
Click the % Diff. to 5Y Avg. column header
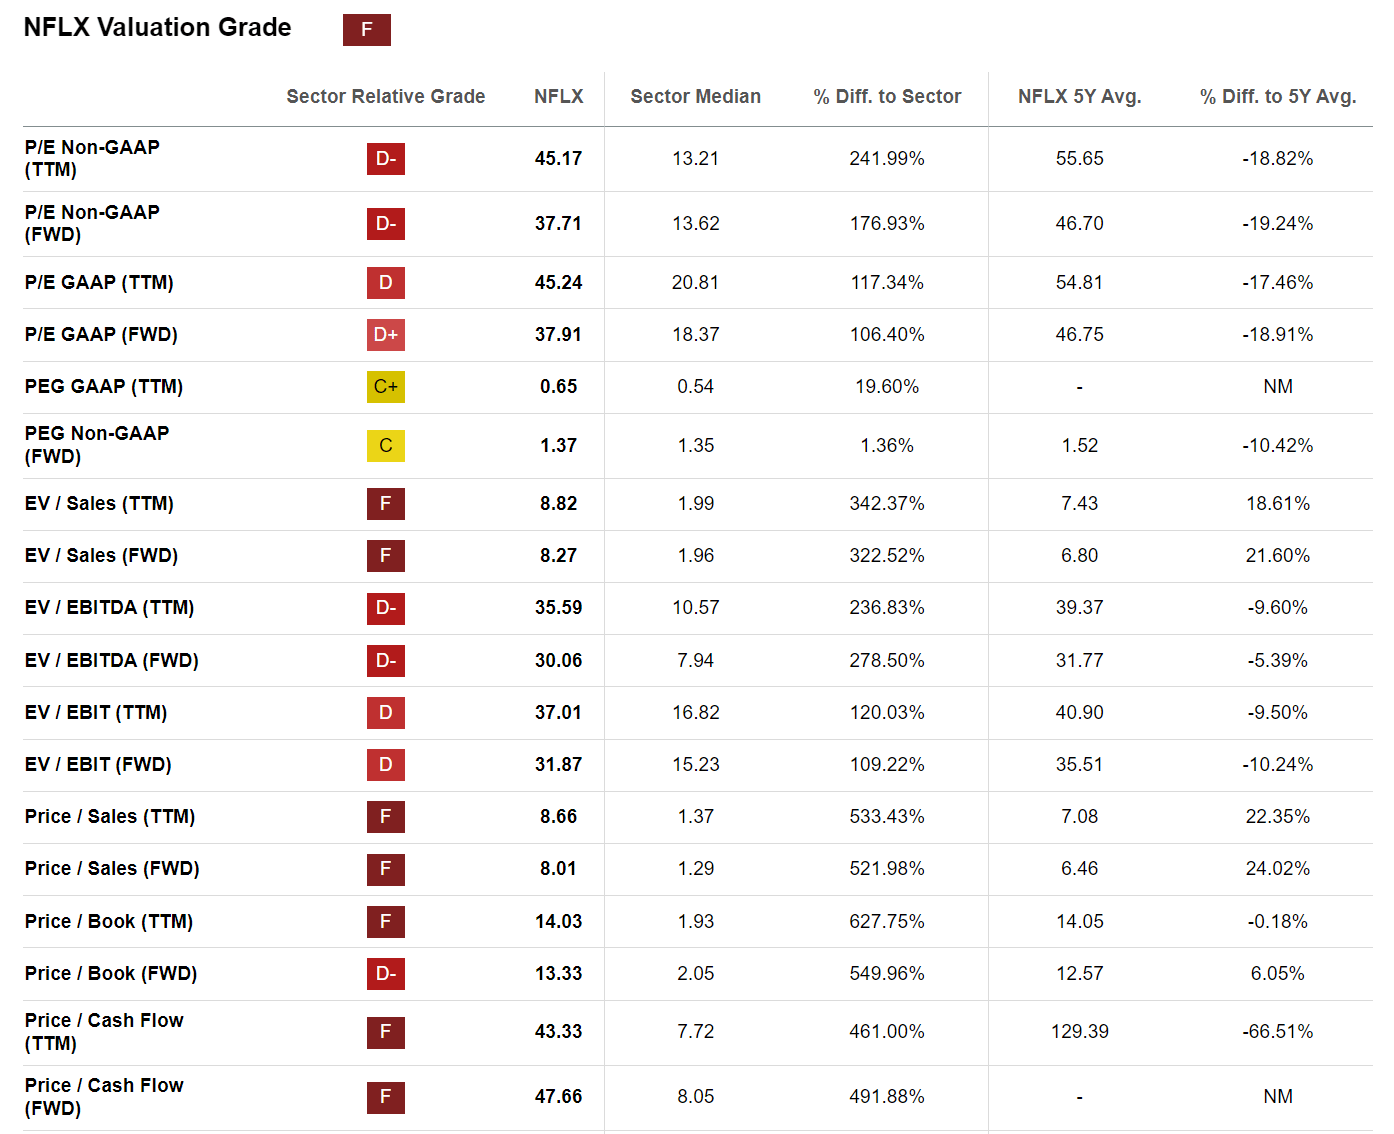tap(1277, 97)
